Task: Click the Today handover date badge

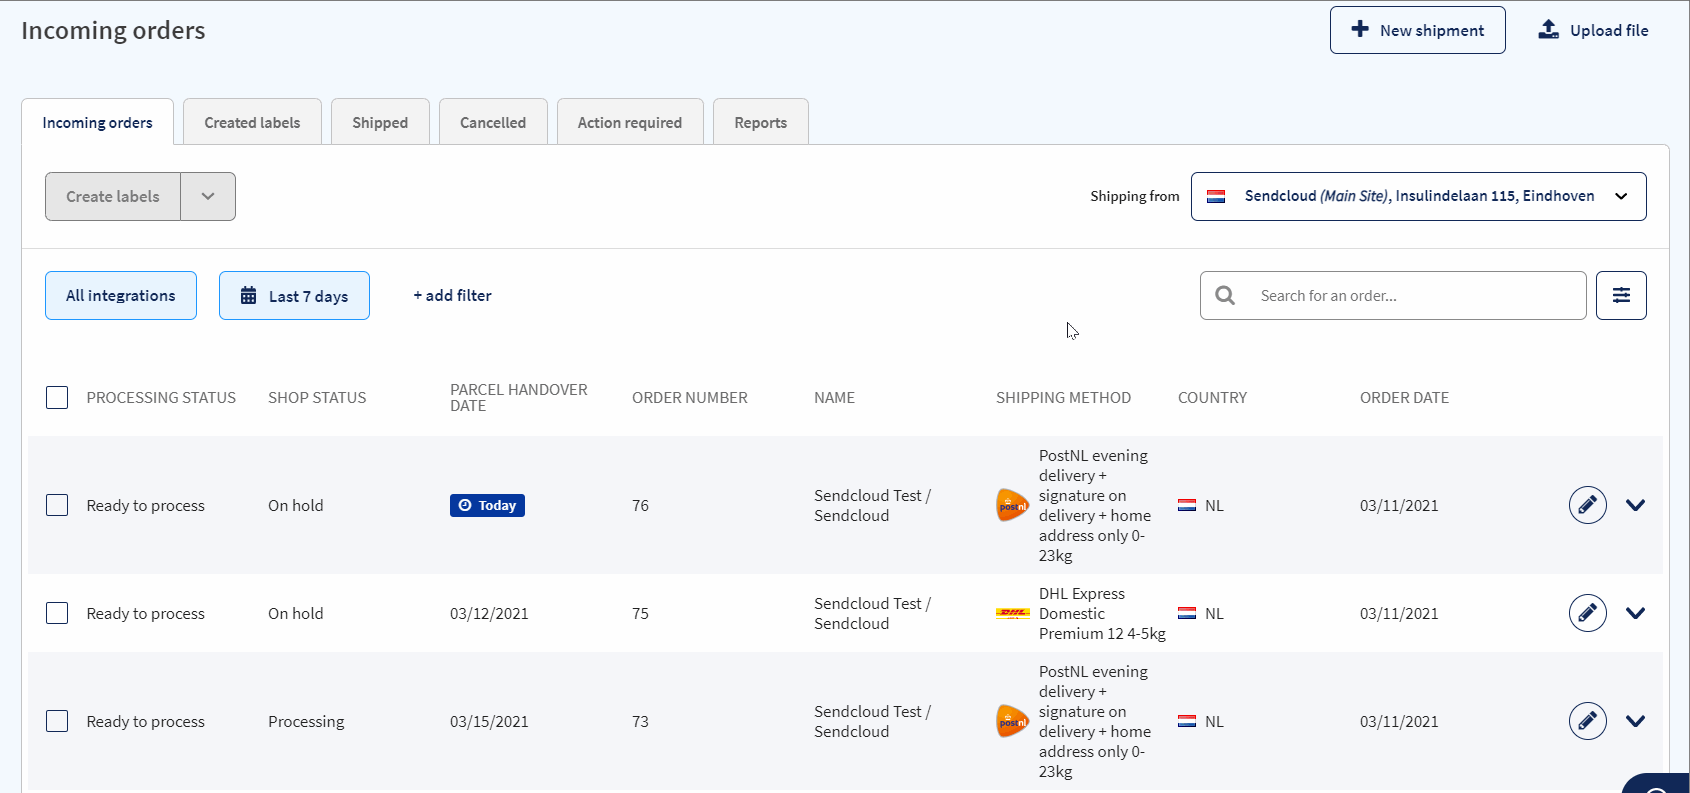Action: [487, 505]
